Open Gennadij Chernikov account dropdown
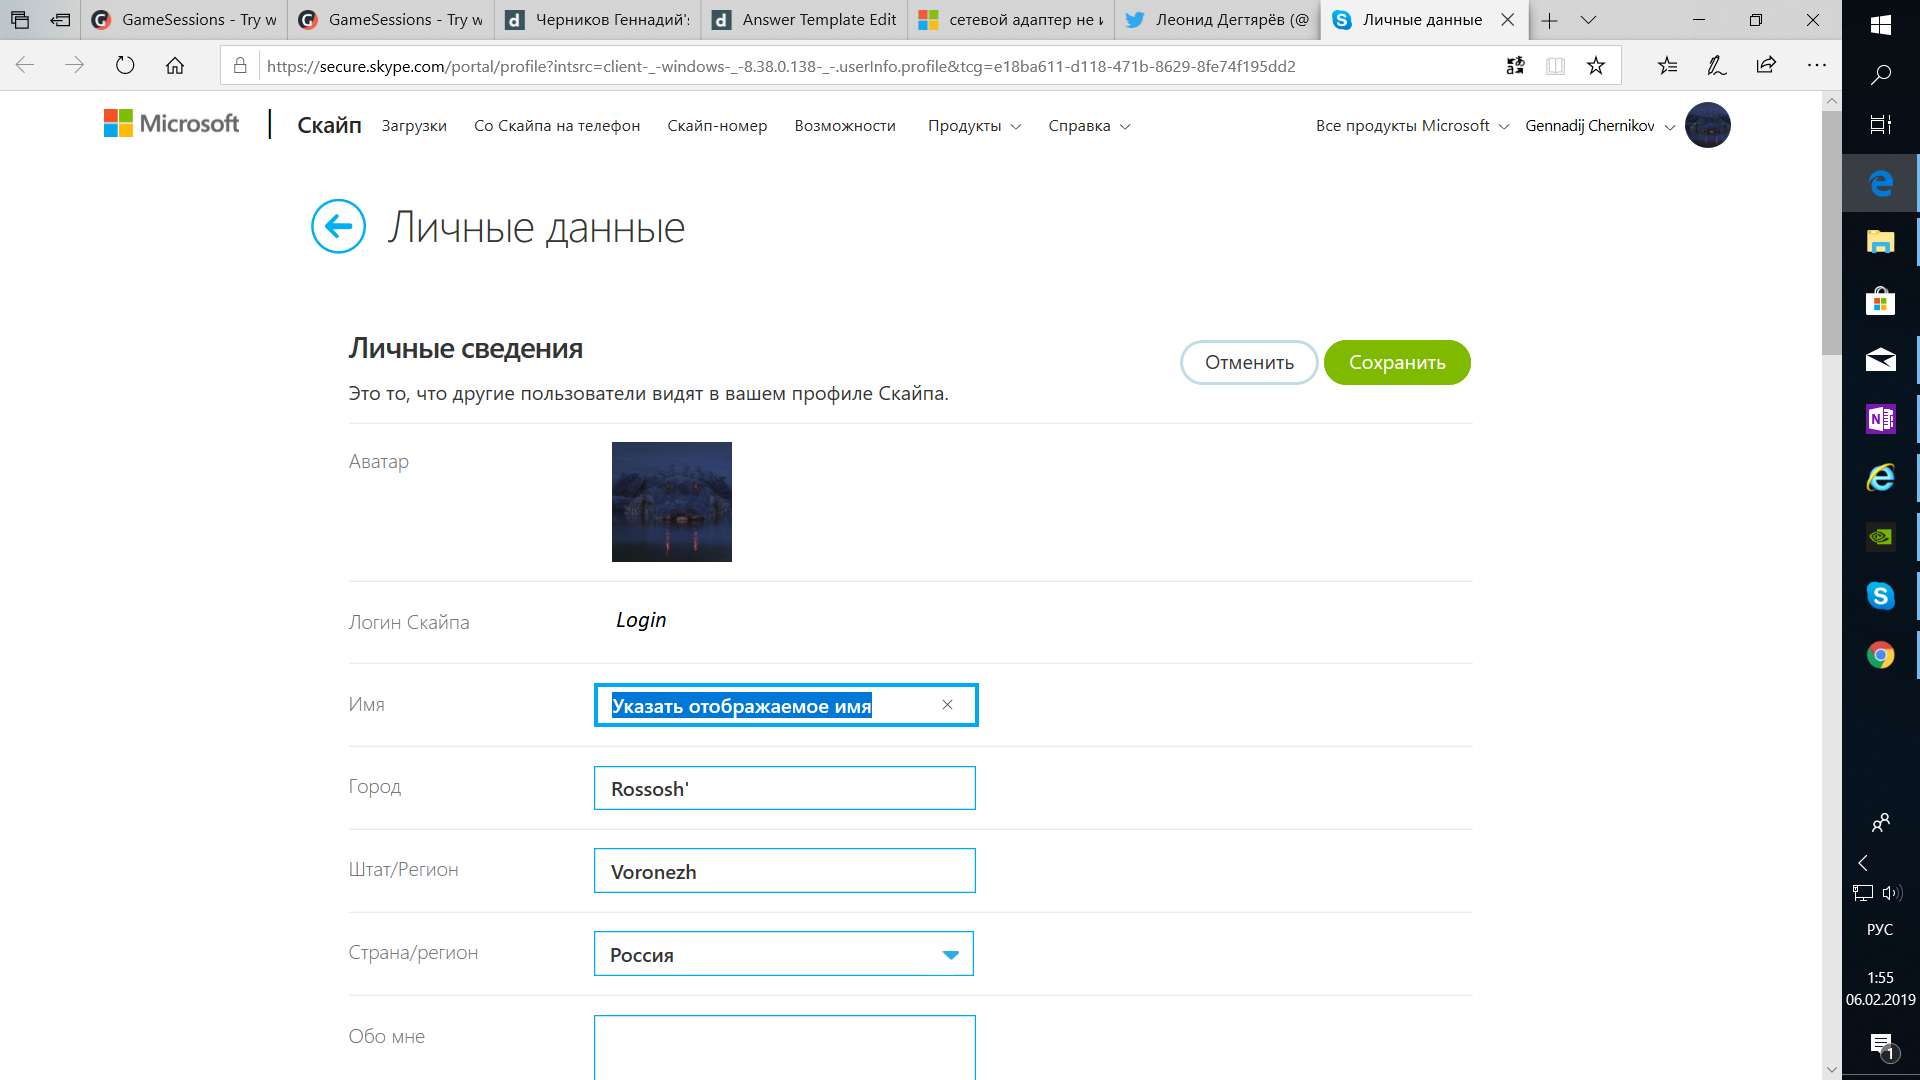This screenshot has height=1080, width=1920. [x=1600, y=126]
